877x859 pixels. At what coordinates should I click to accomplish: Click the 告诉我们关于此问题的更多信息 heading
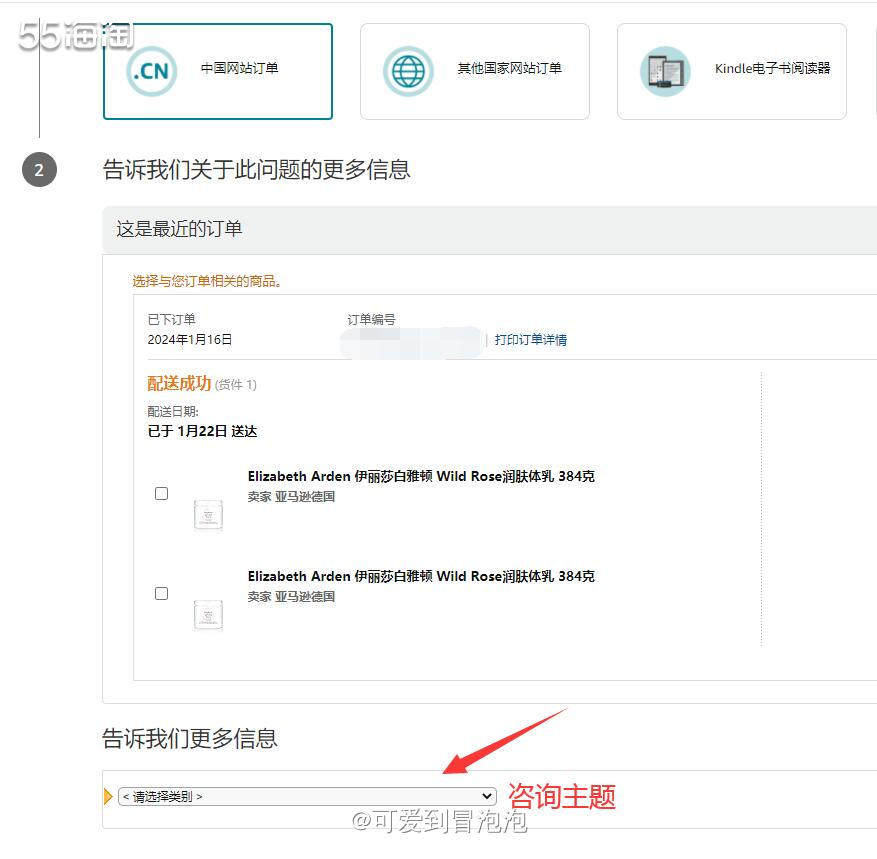(257, 169)
